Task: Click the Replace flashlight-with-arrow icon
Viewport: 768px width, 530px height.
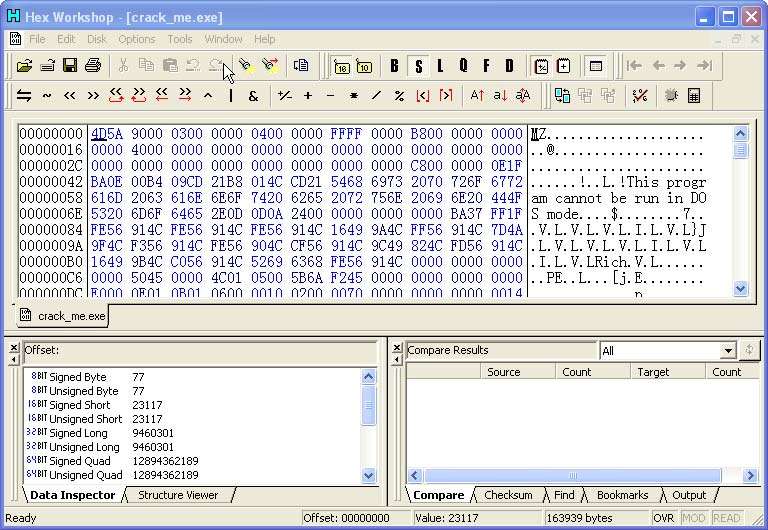Action: [x=270, y=66]
